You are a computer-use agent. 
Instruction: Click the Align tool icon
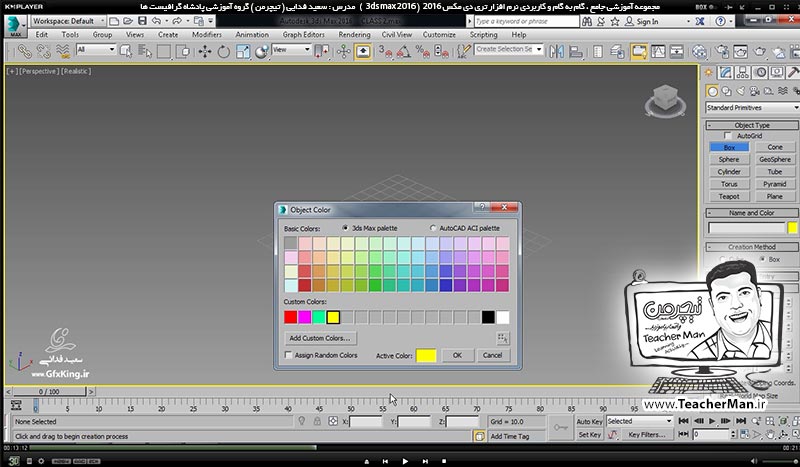576,51
